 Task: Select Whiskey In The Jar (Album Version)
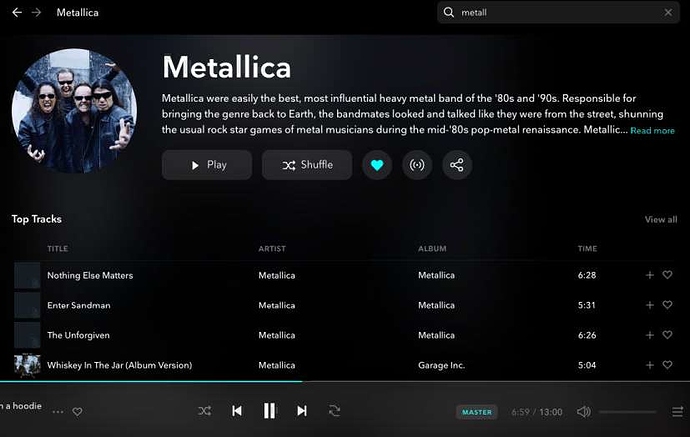point(120,365)
